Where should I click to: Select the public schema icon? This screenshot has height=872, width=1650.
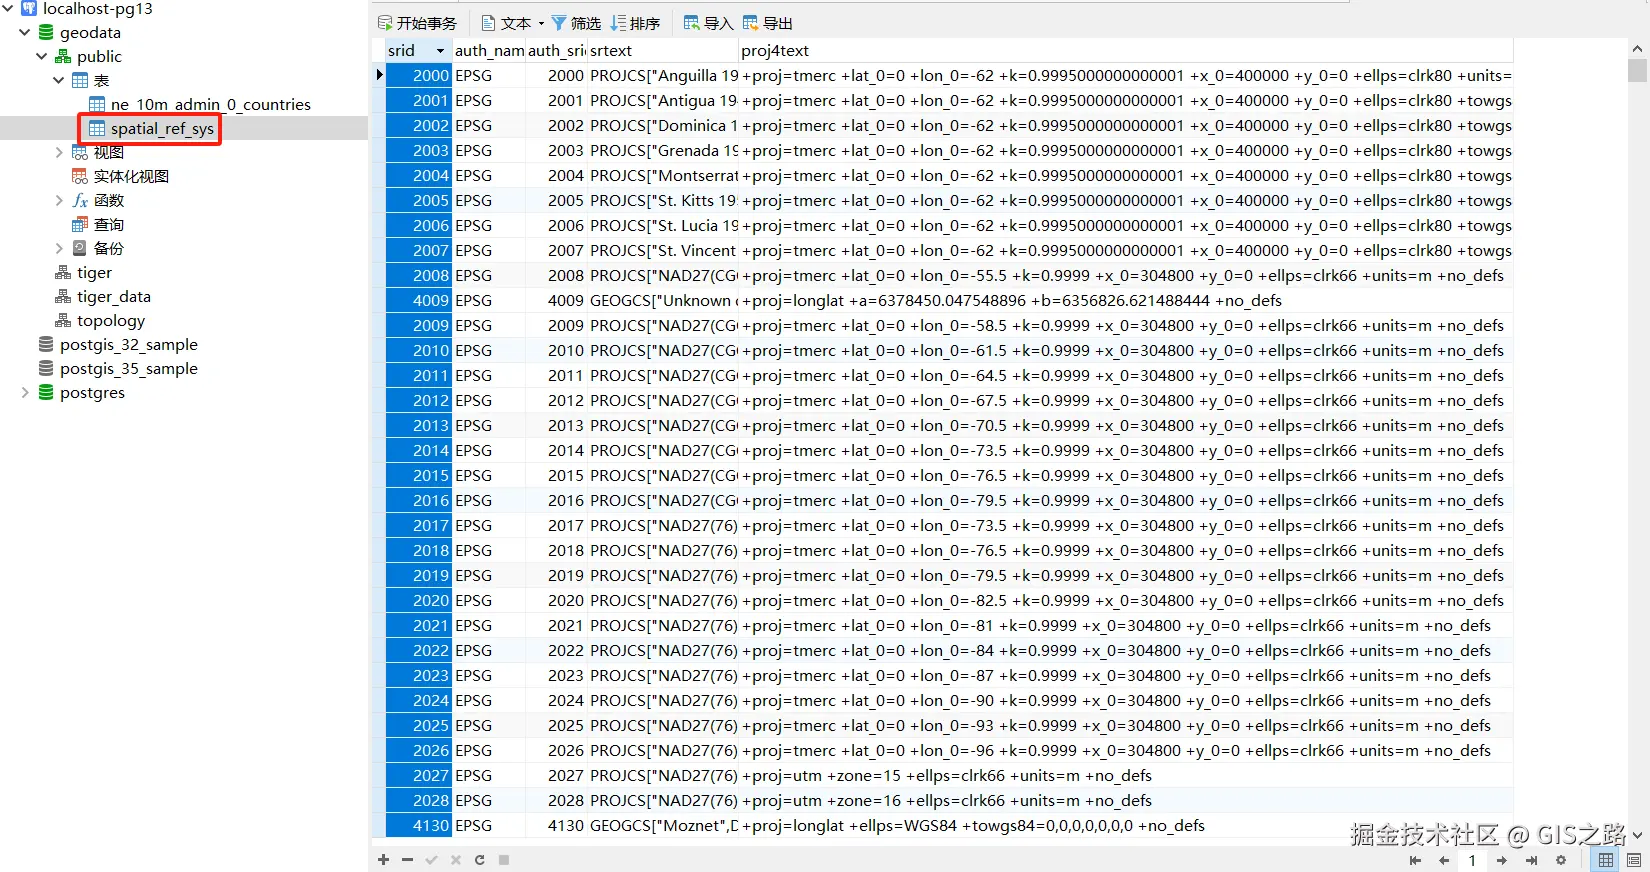(x=63, y=56)
